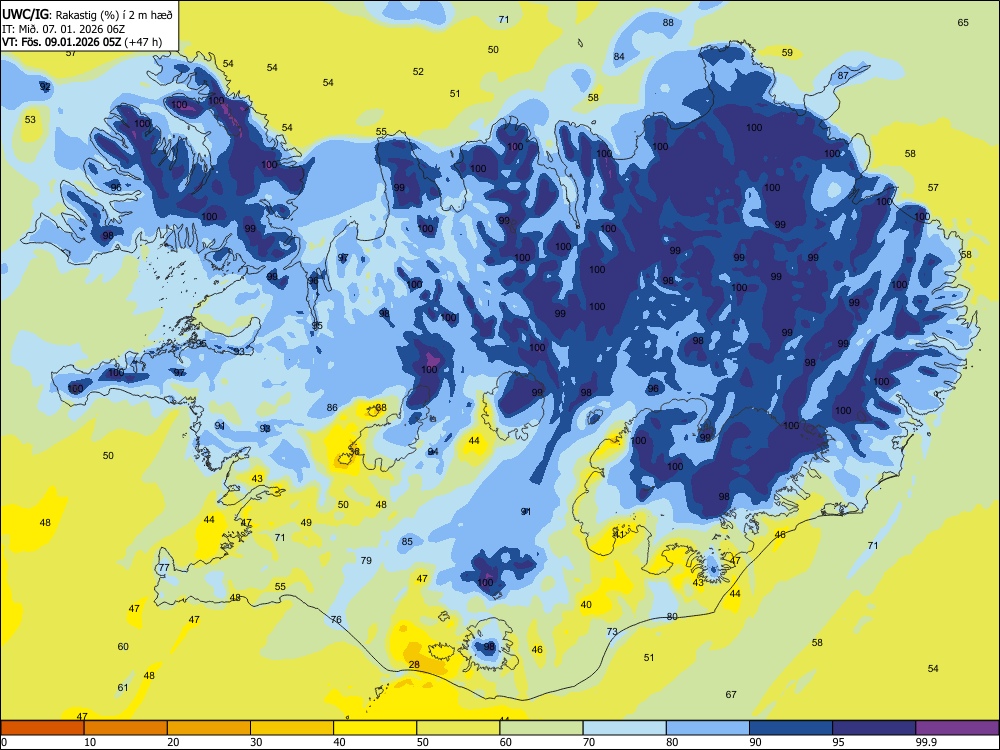Viewport: 1000px width, 750px height.
Task: Click the value '92' in the northwest
Action: pos(45,86)
